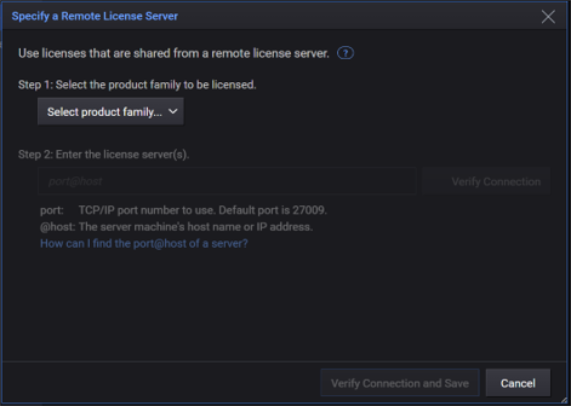Click the 'Step 1' product family instruction

pos(137,85)
